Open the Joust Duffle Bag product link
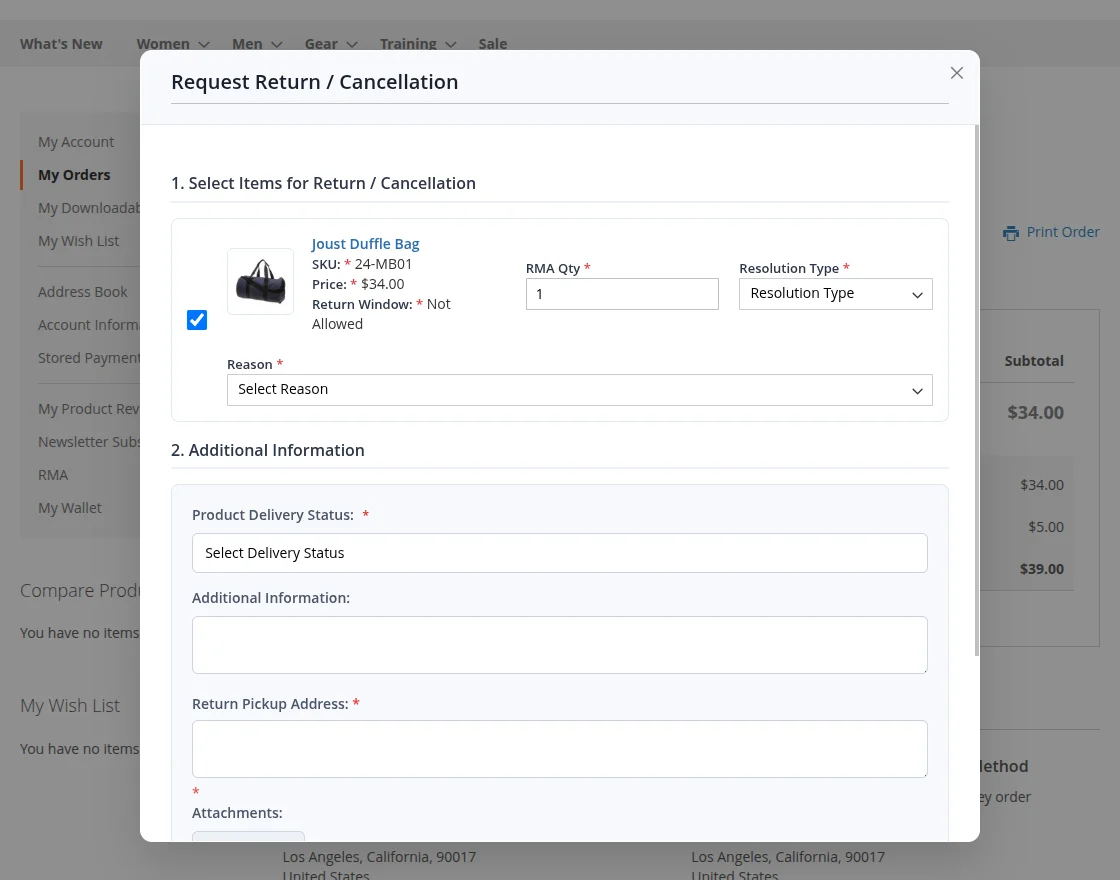This screenshot has height=880, width=1120. pos(365,244)
